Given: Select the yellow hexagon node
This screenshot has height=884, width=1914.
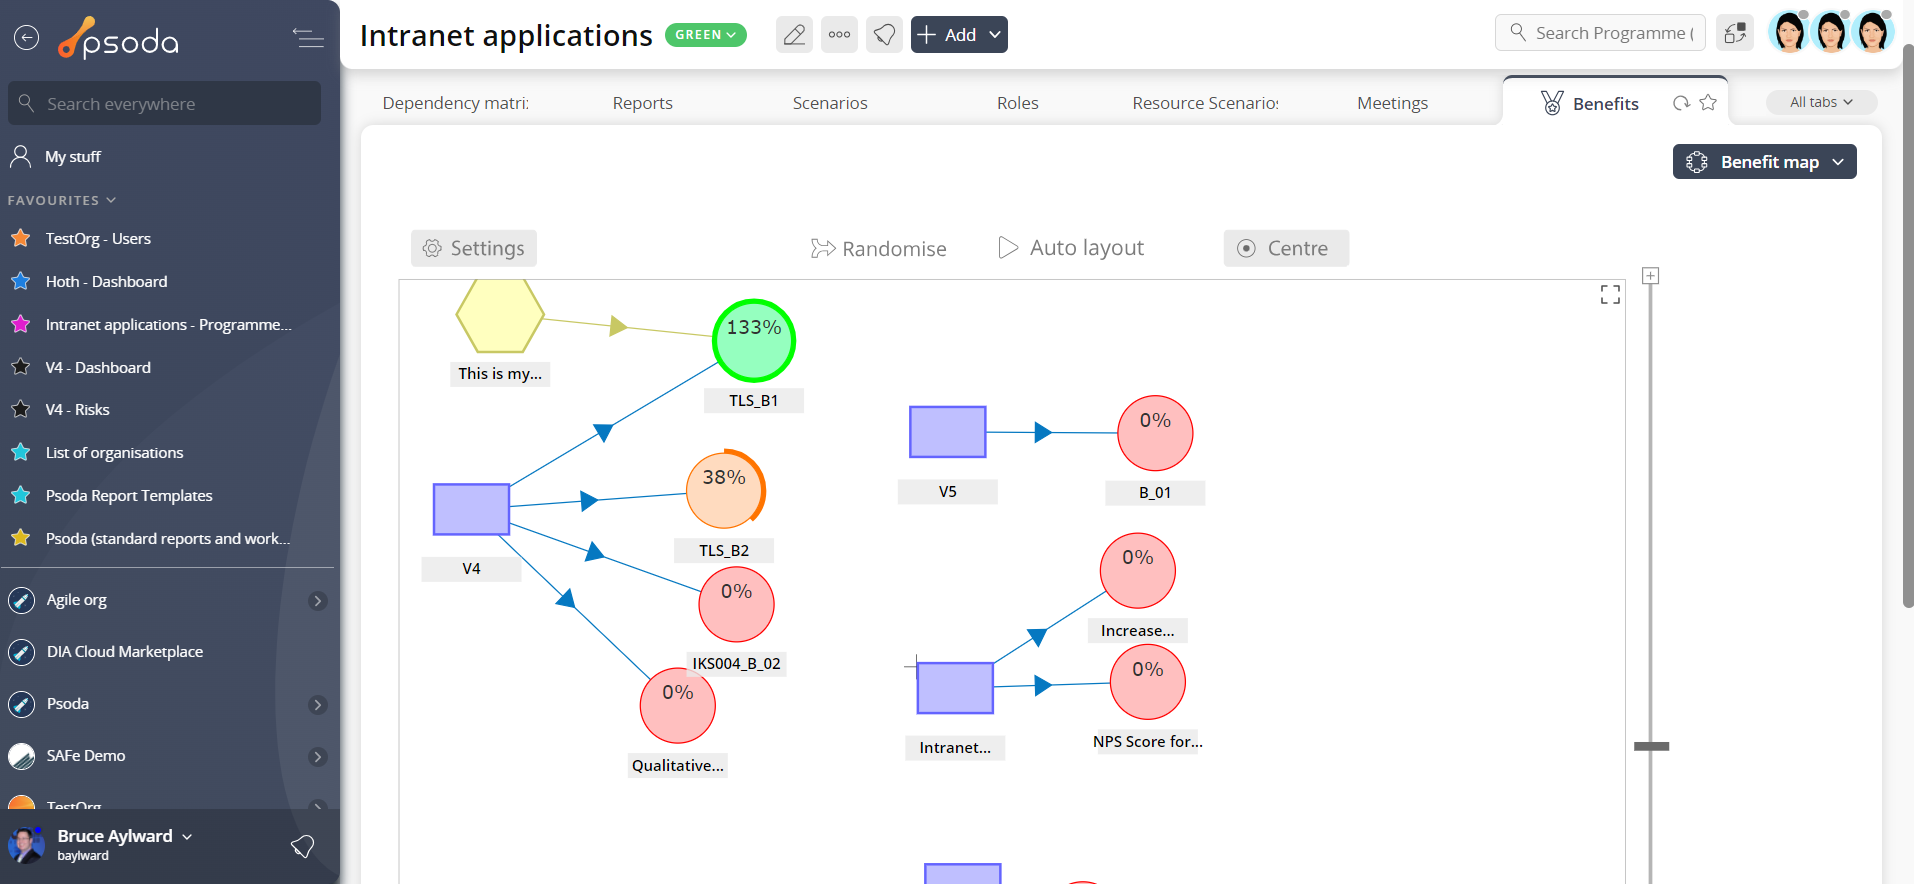Looking at the screenshot, I should pos(500,316).
